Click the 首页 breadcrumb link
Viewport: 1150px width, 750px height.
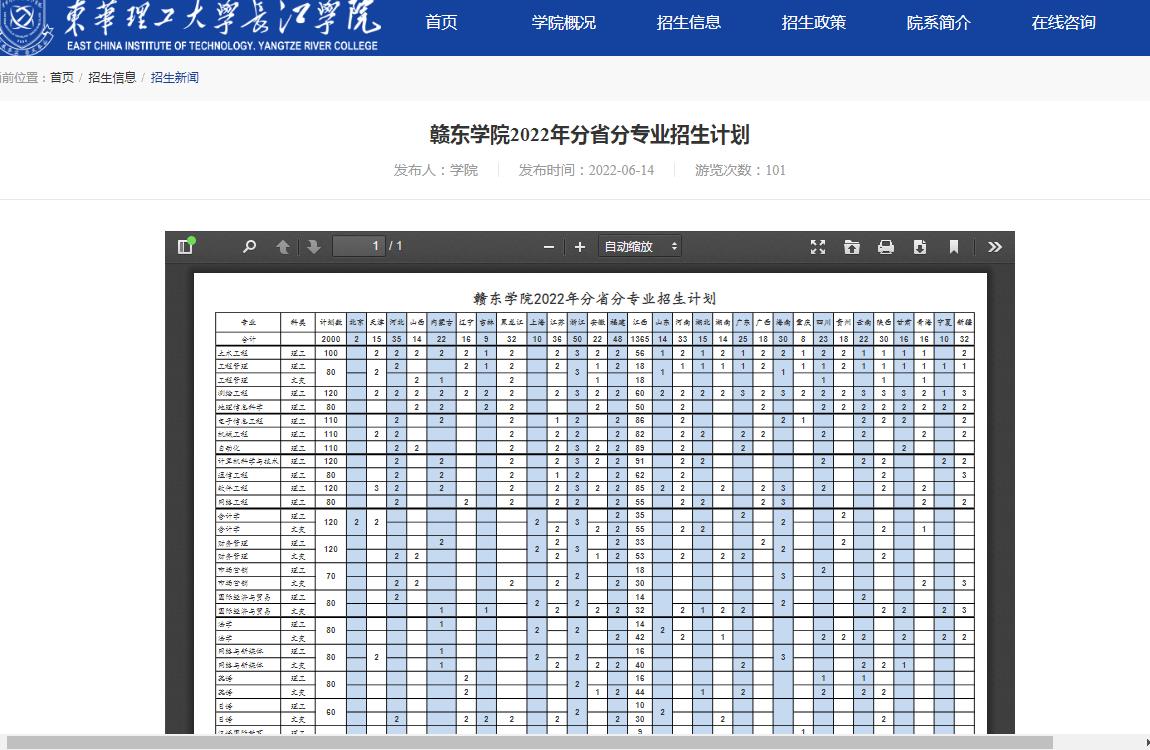pyautogui.click(x=62, y=78)
